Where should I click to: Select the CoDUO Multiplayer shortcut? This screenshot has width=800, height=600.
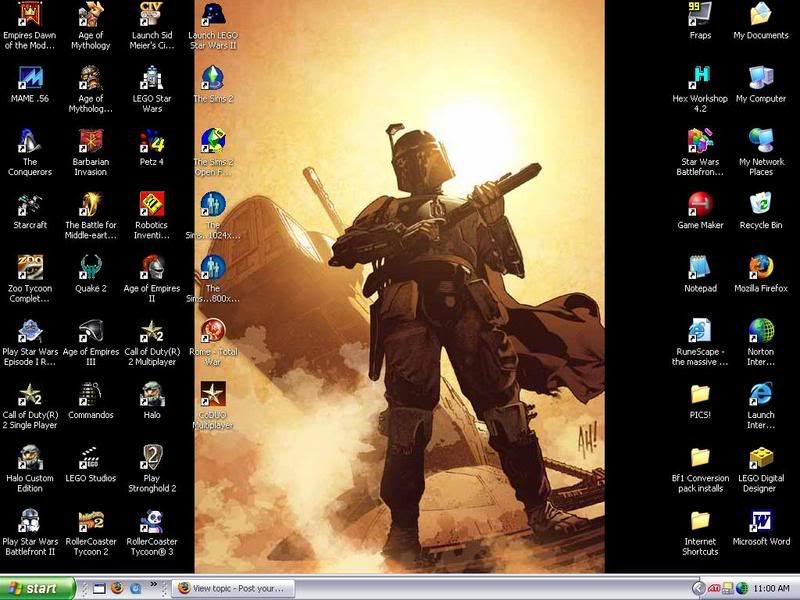[213, 405]
